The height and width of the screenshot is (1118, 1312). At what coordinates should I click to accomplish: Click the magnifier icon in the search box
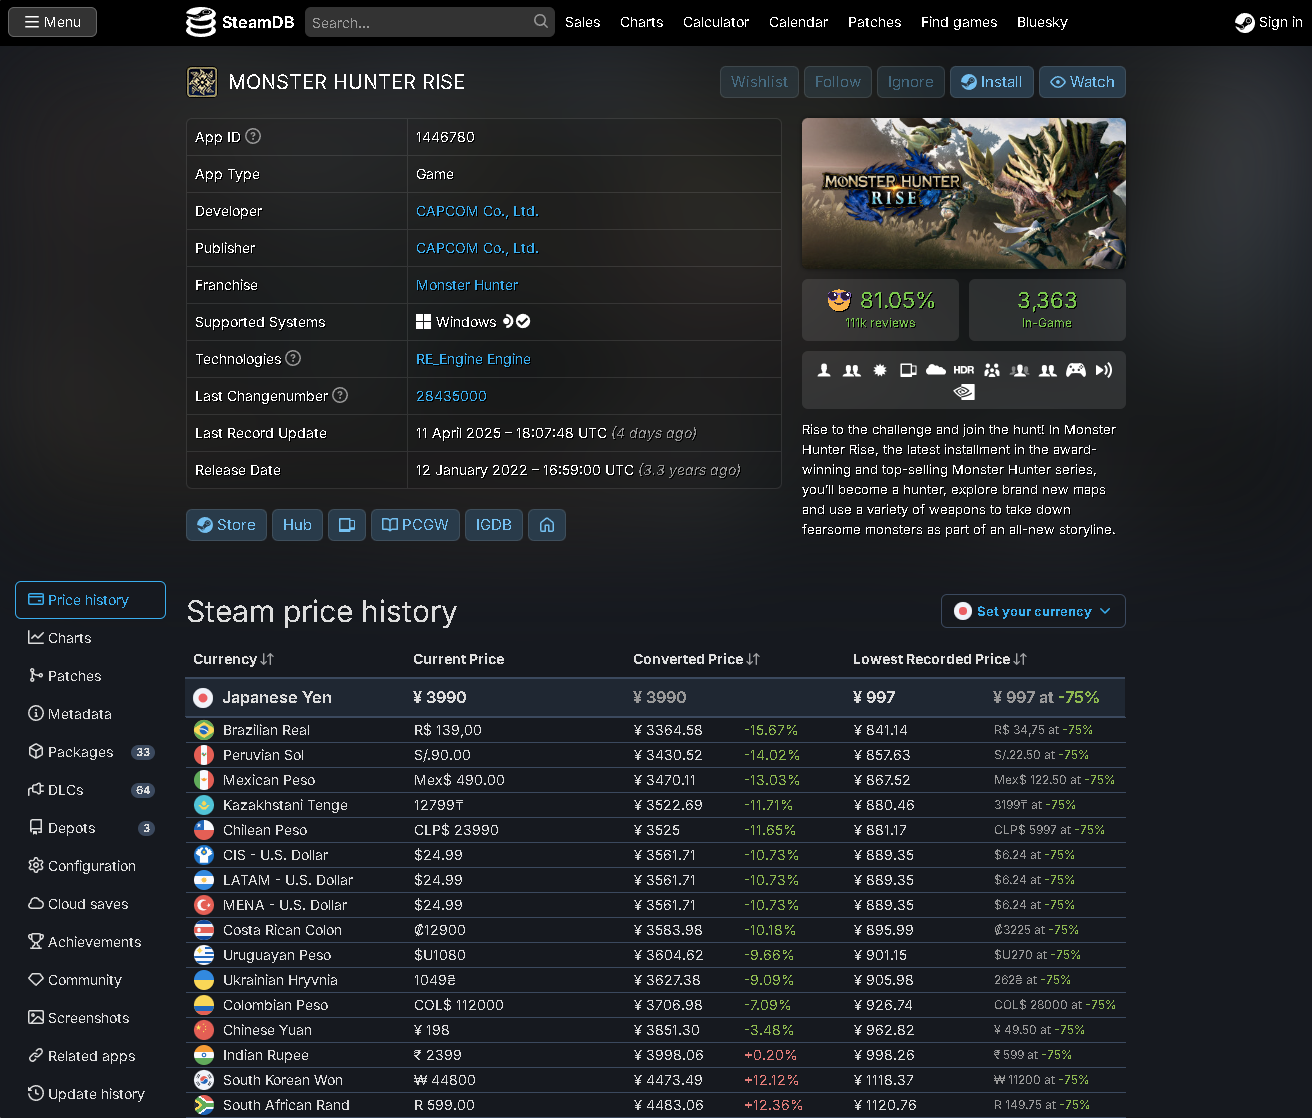click(541, 21)
